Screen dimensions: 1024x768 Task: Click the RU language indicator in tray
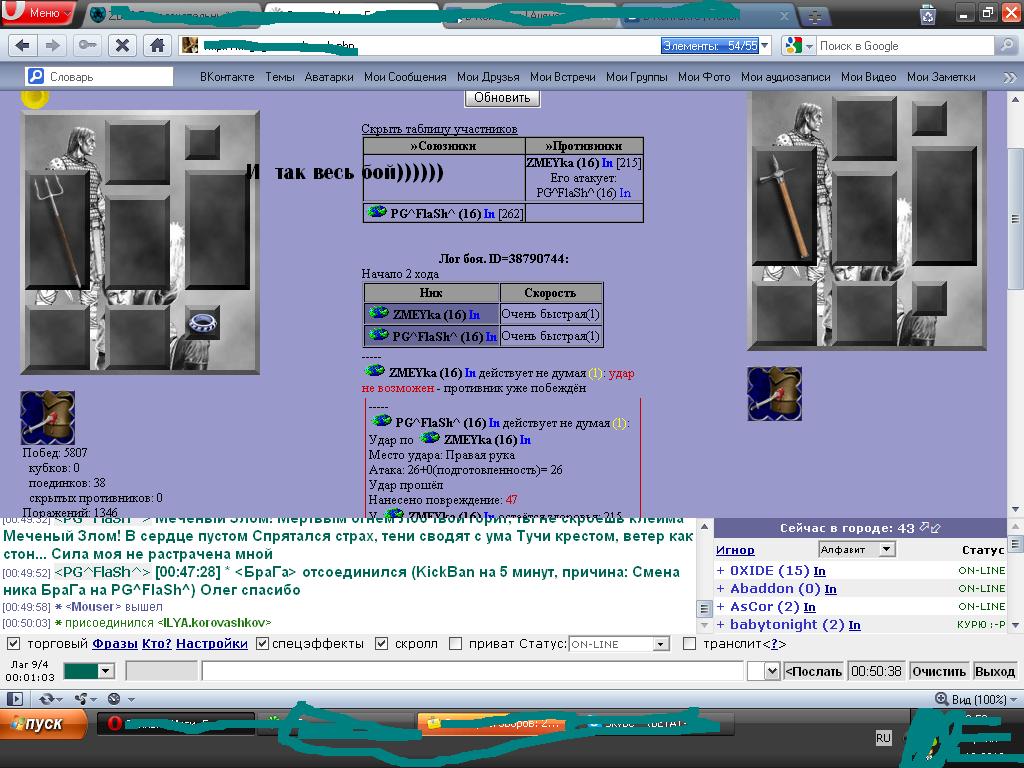[883, 738]
